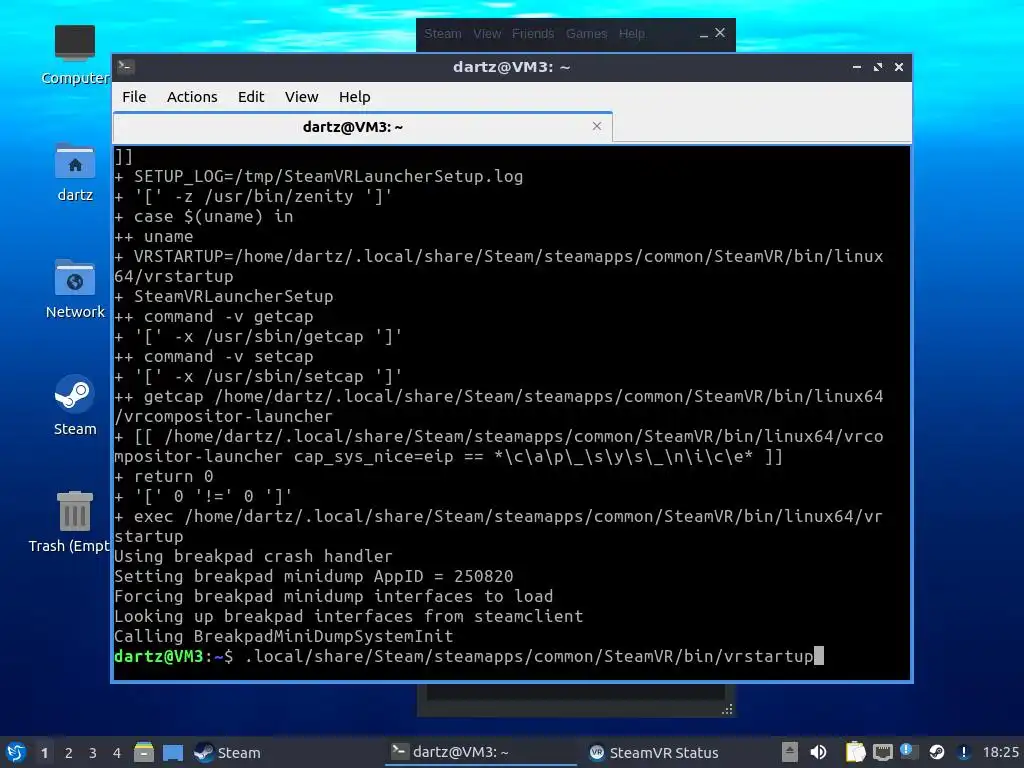Viewport: 1024px width, 768px height.
Task: Click '++ command -v setcap' line
Action: pyautogui.click(x=214, y=356)
